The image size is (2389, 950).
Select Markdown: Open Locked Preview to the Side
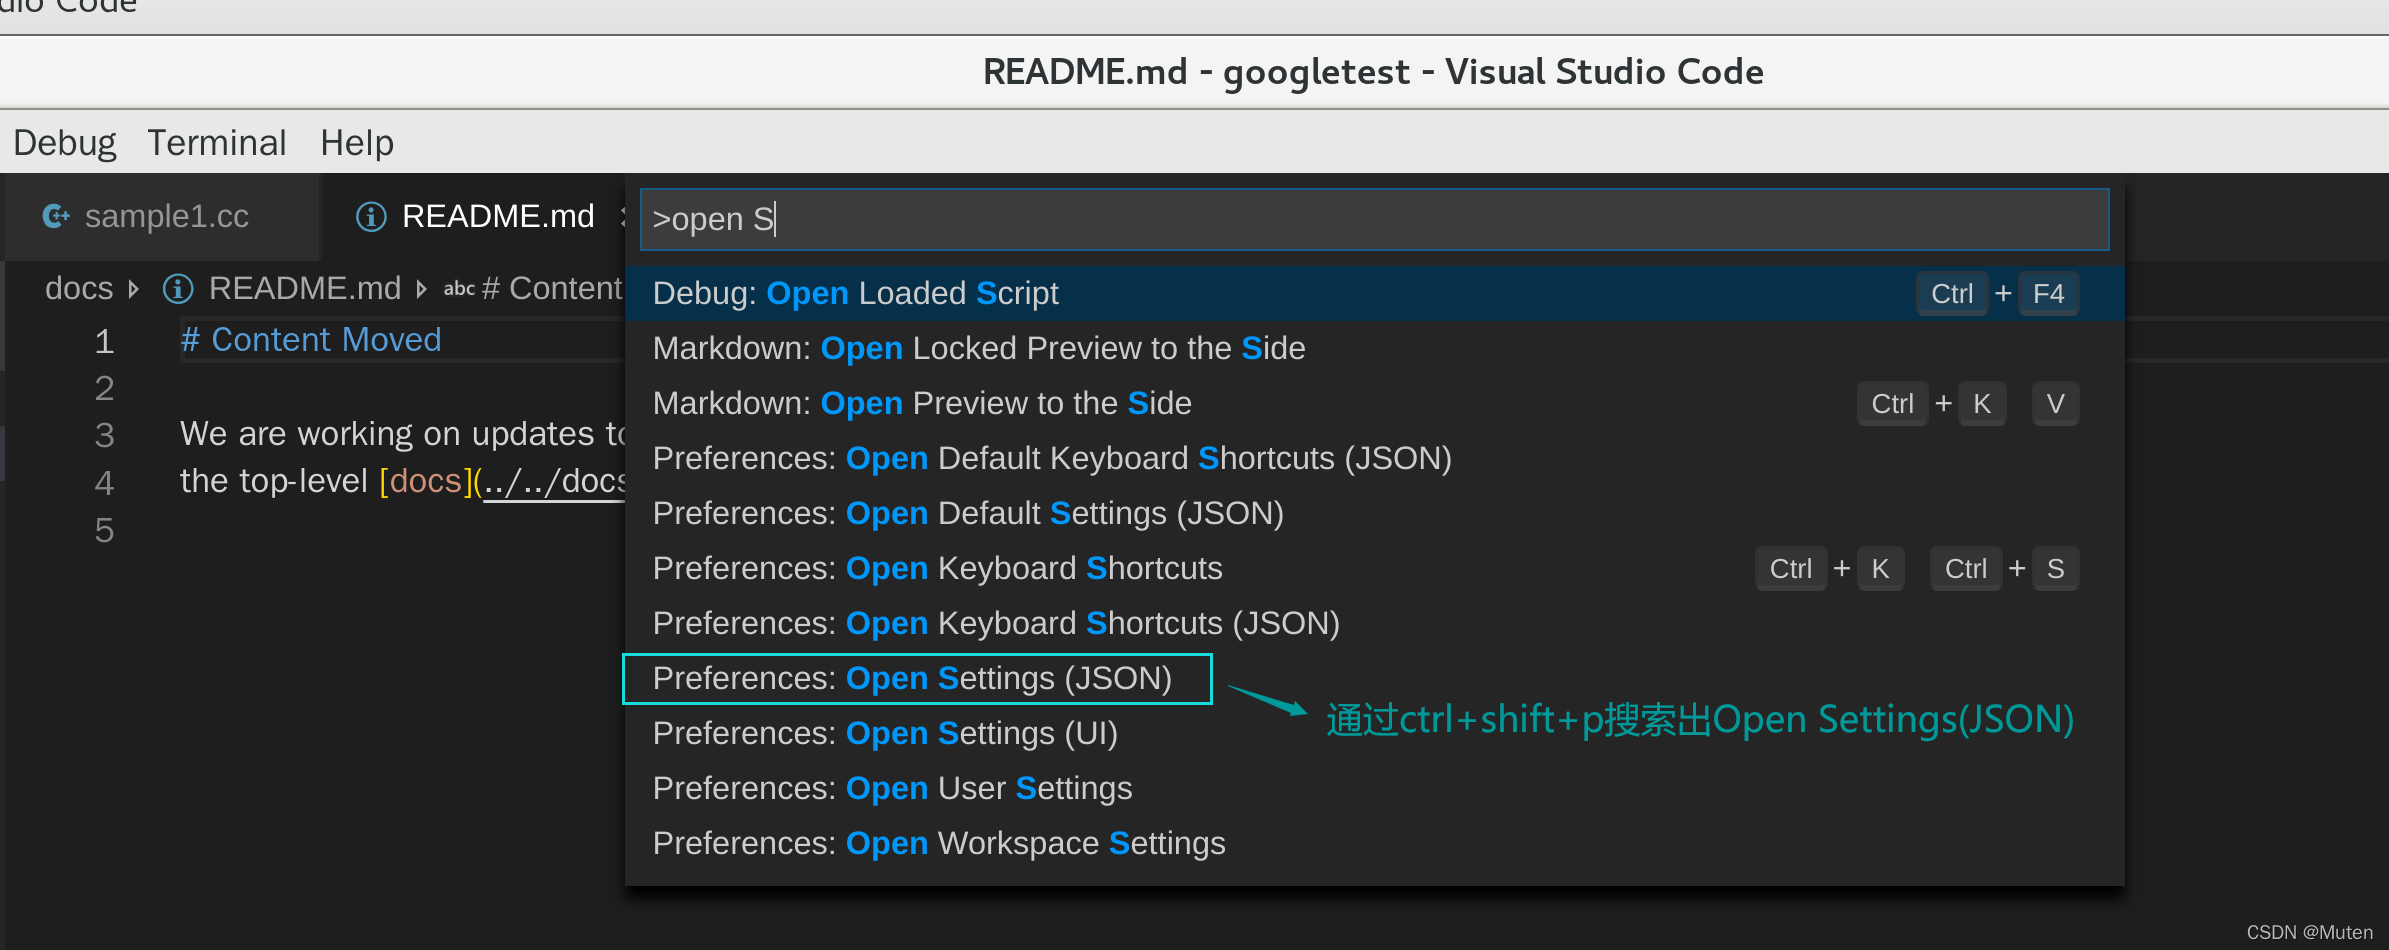click(x=1374, y=348)
